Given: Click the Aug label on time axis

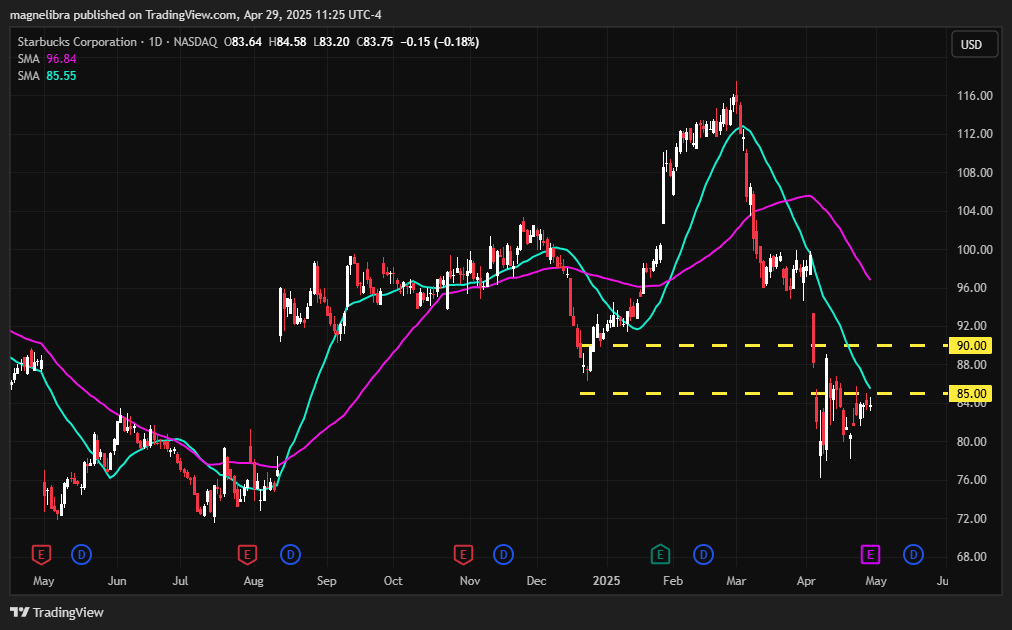Looking at the screenshot, I should (x=254, y=581).
